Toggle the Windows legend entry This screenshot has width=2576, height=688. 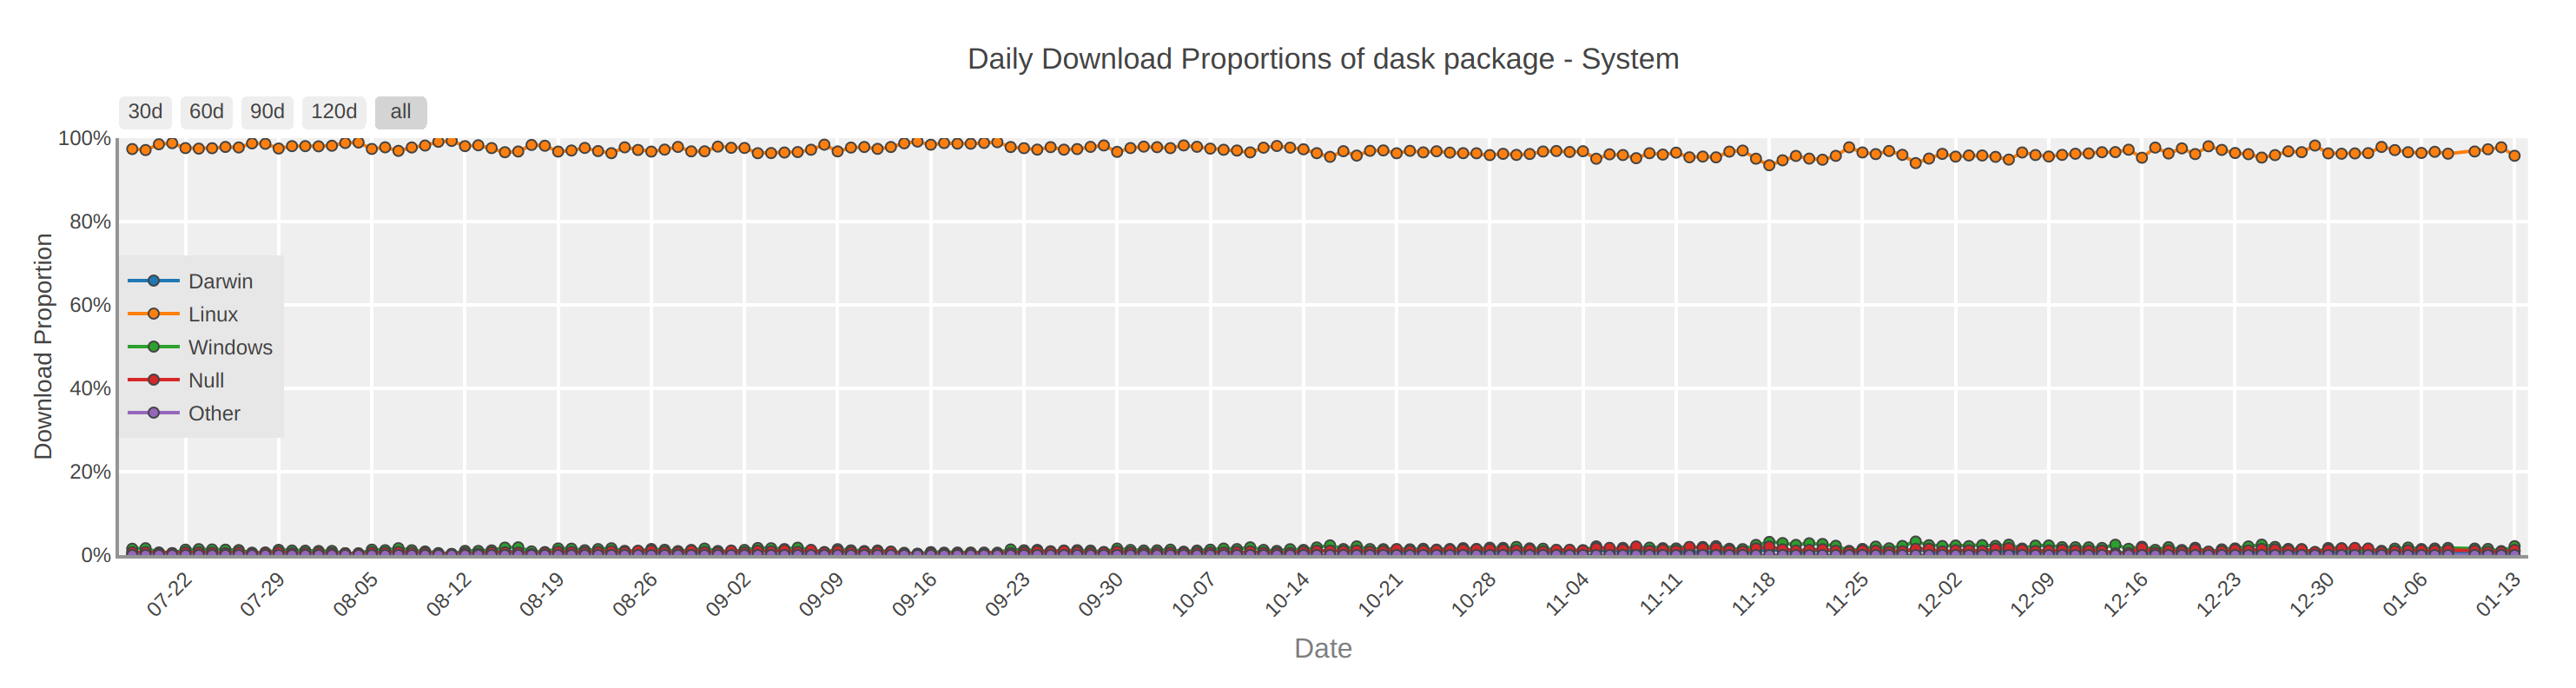point(230,347)
